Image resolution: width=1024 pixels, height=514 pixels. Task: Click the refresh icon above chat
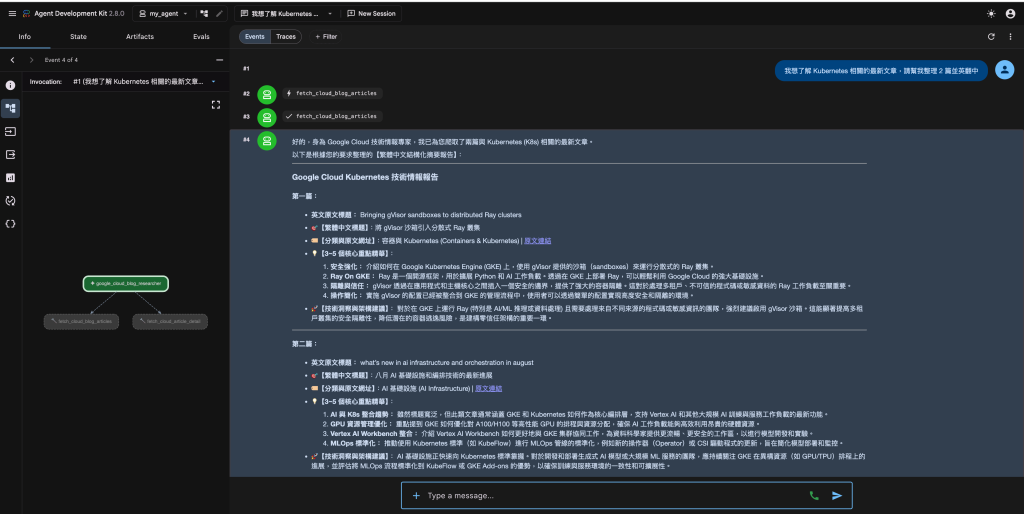click(x=991, y=37)
